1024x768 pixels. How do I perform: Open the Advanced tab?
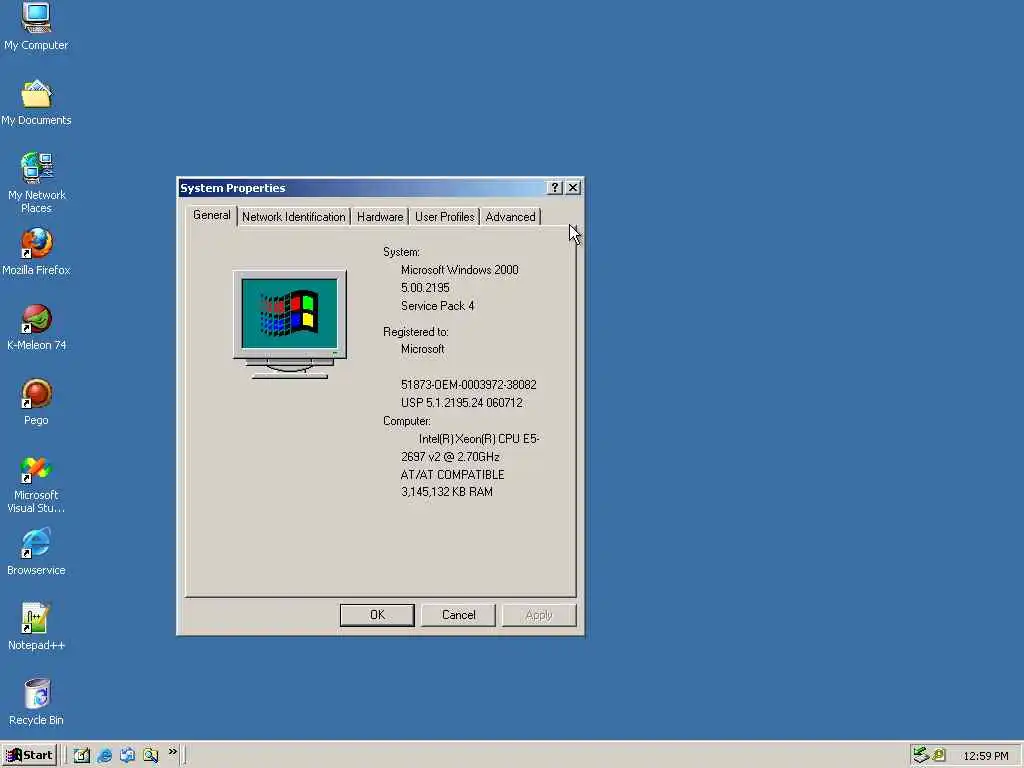pyautogui.click(x=510, y=217)
